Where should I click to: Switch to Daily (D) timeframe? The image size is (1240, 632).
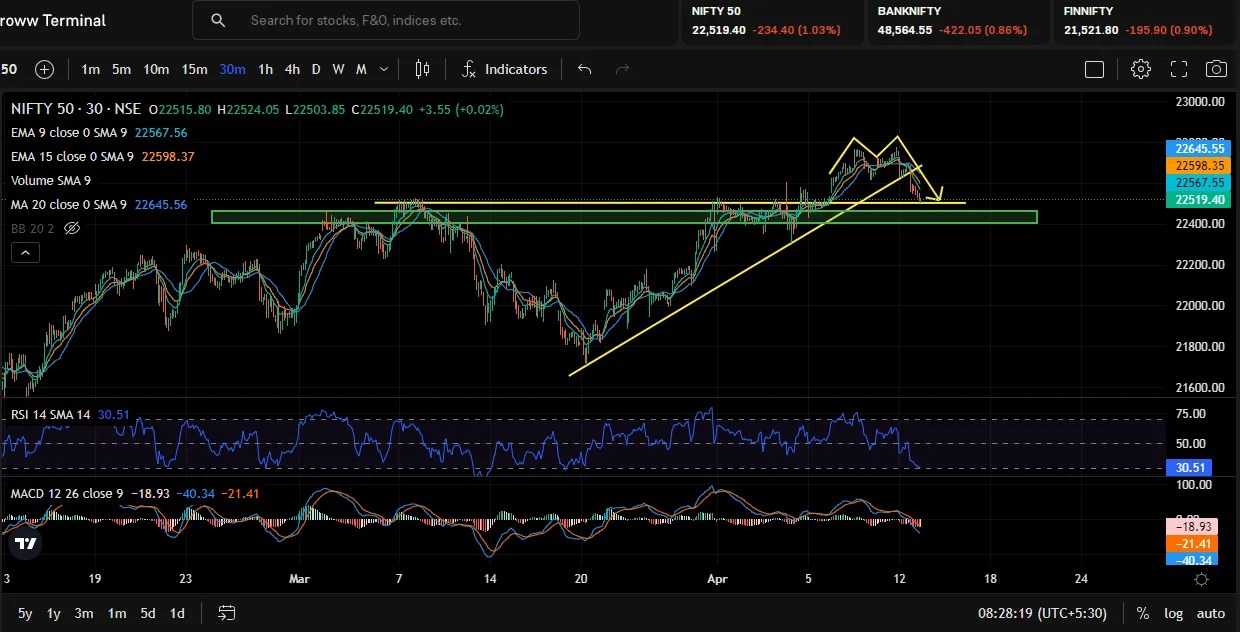(316, 69)
